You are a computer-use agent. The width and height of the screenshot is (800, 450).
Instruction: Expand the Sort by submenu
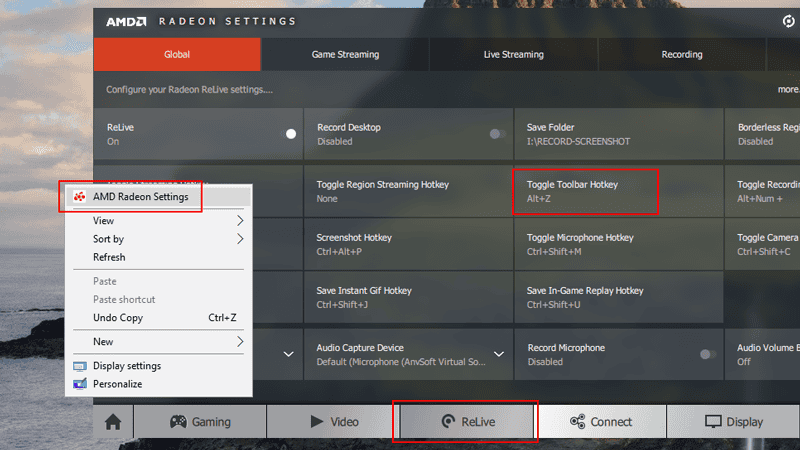click(x=240, y=239)
